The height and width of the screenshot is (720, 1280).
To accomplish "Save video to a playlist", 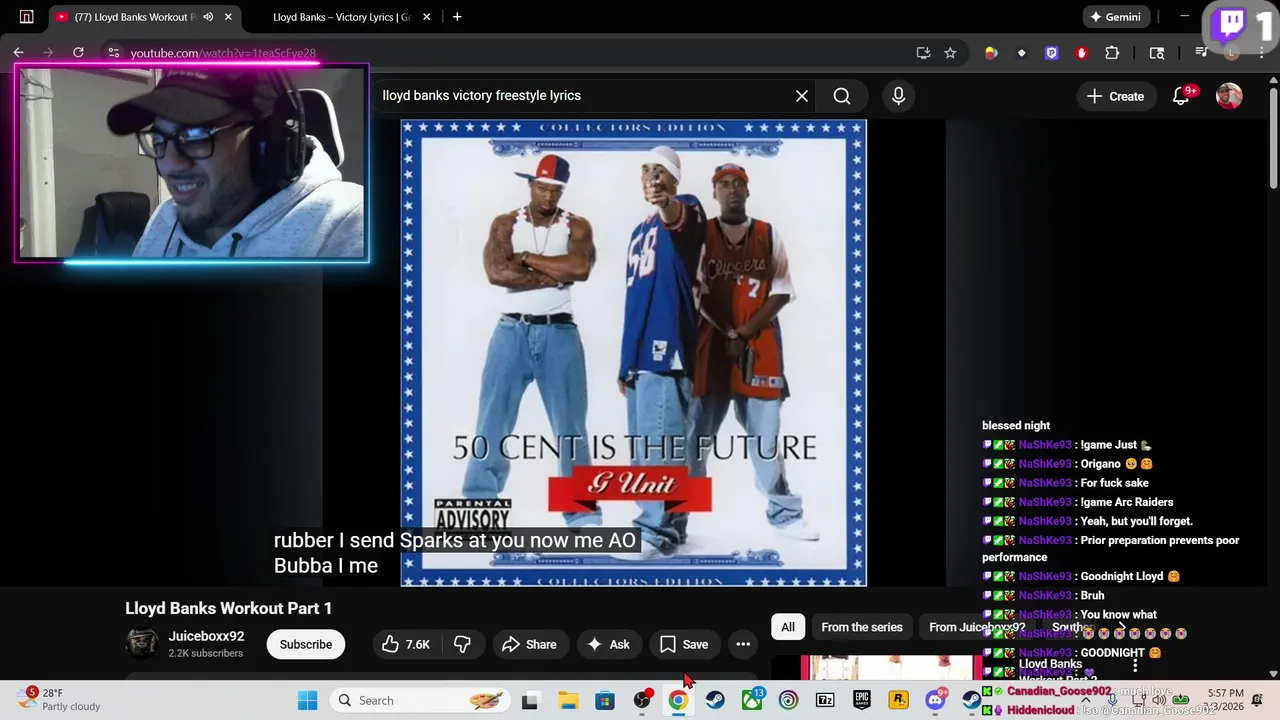I will [684, 644].
